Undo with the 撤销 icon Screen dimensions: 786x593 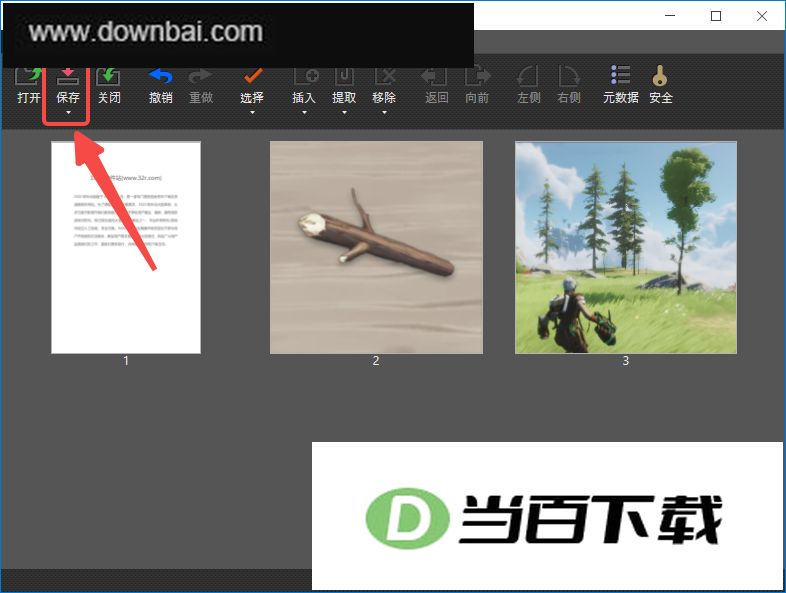(160, 77)
